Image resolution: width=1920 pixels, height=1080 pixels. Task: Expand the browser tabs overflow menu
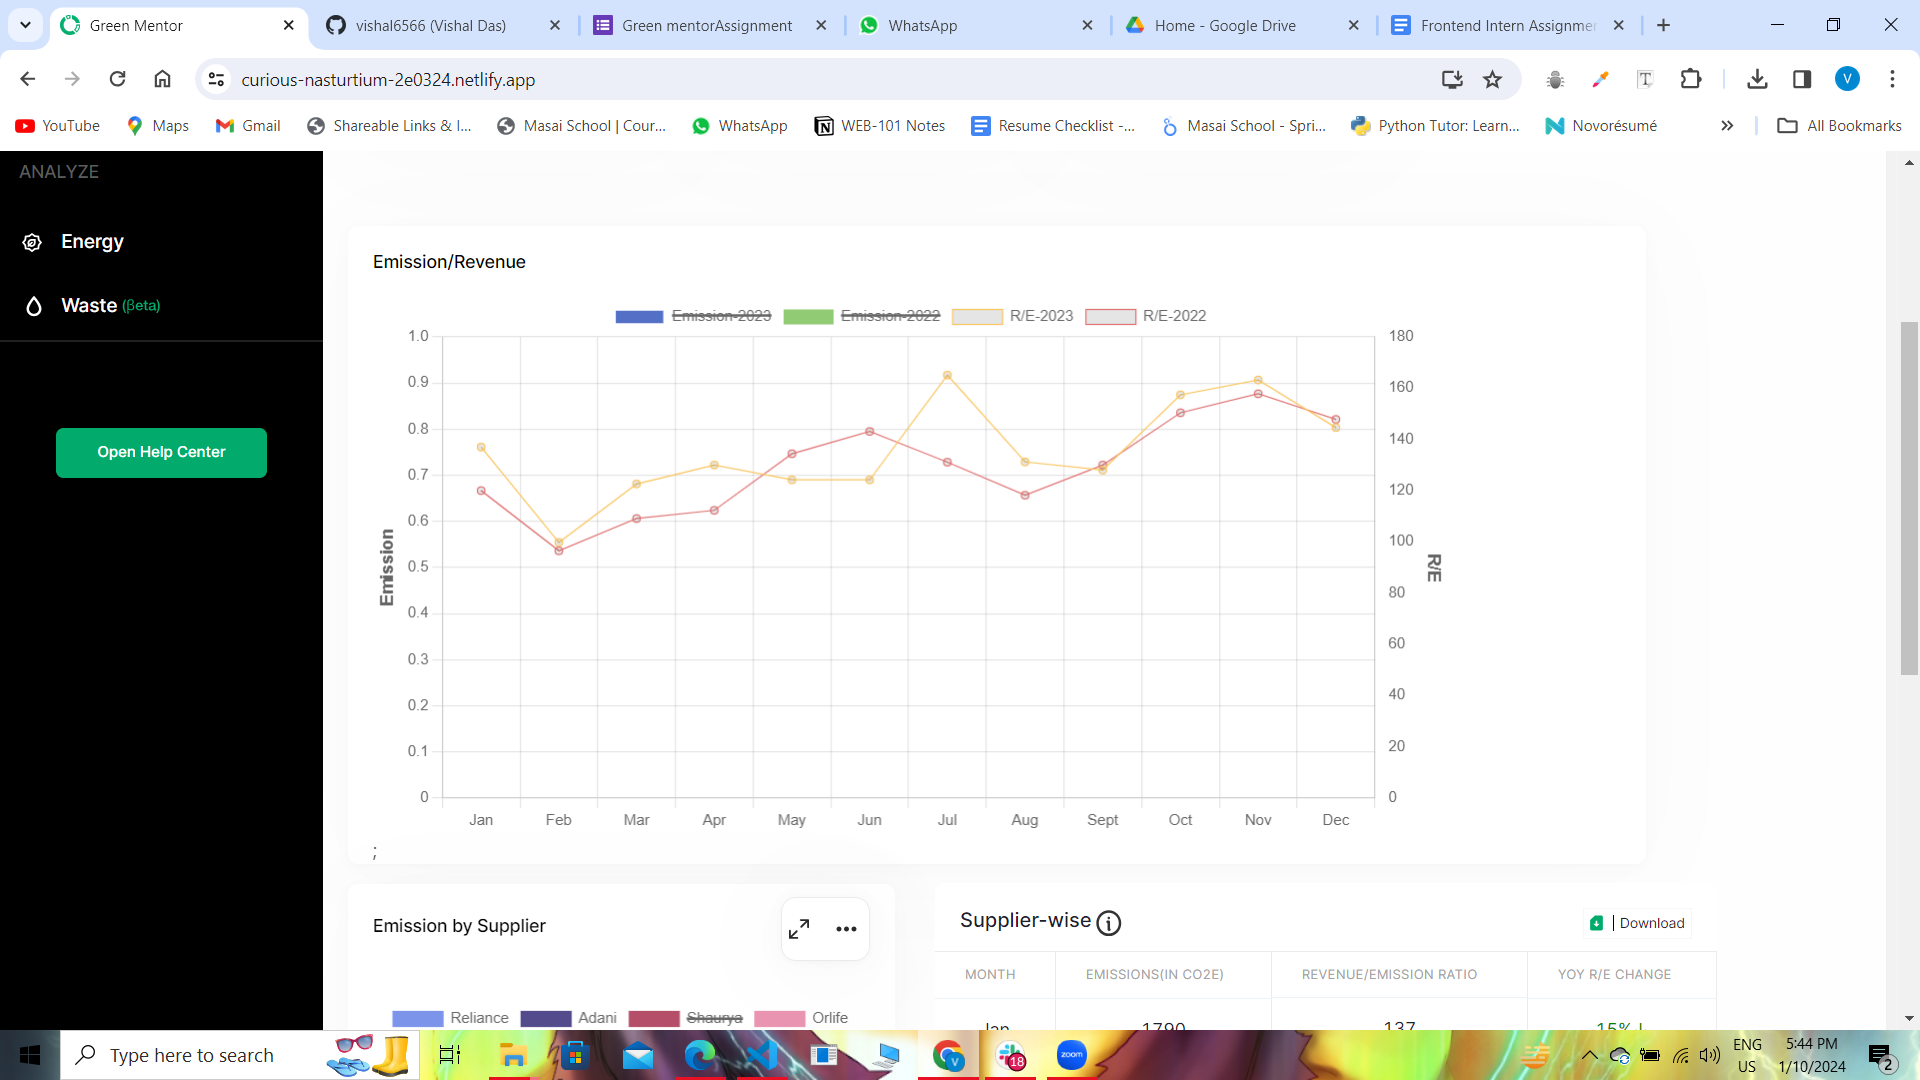25,25
